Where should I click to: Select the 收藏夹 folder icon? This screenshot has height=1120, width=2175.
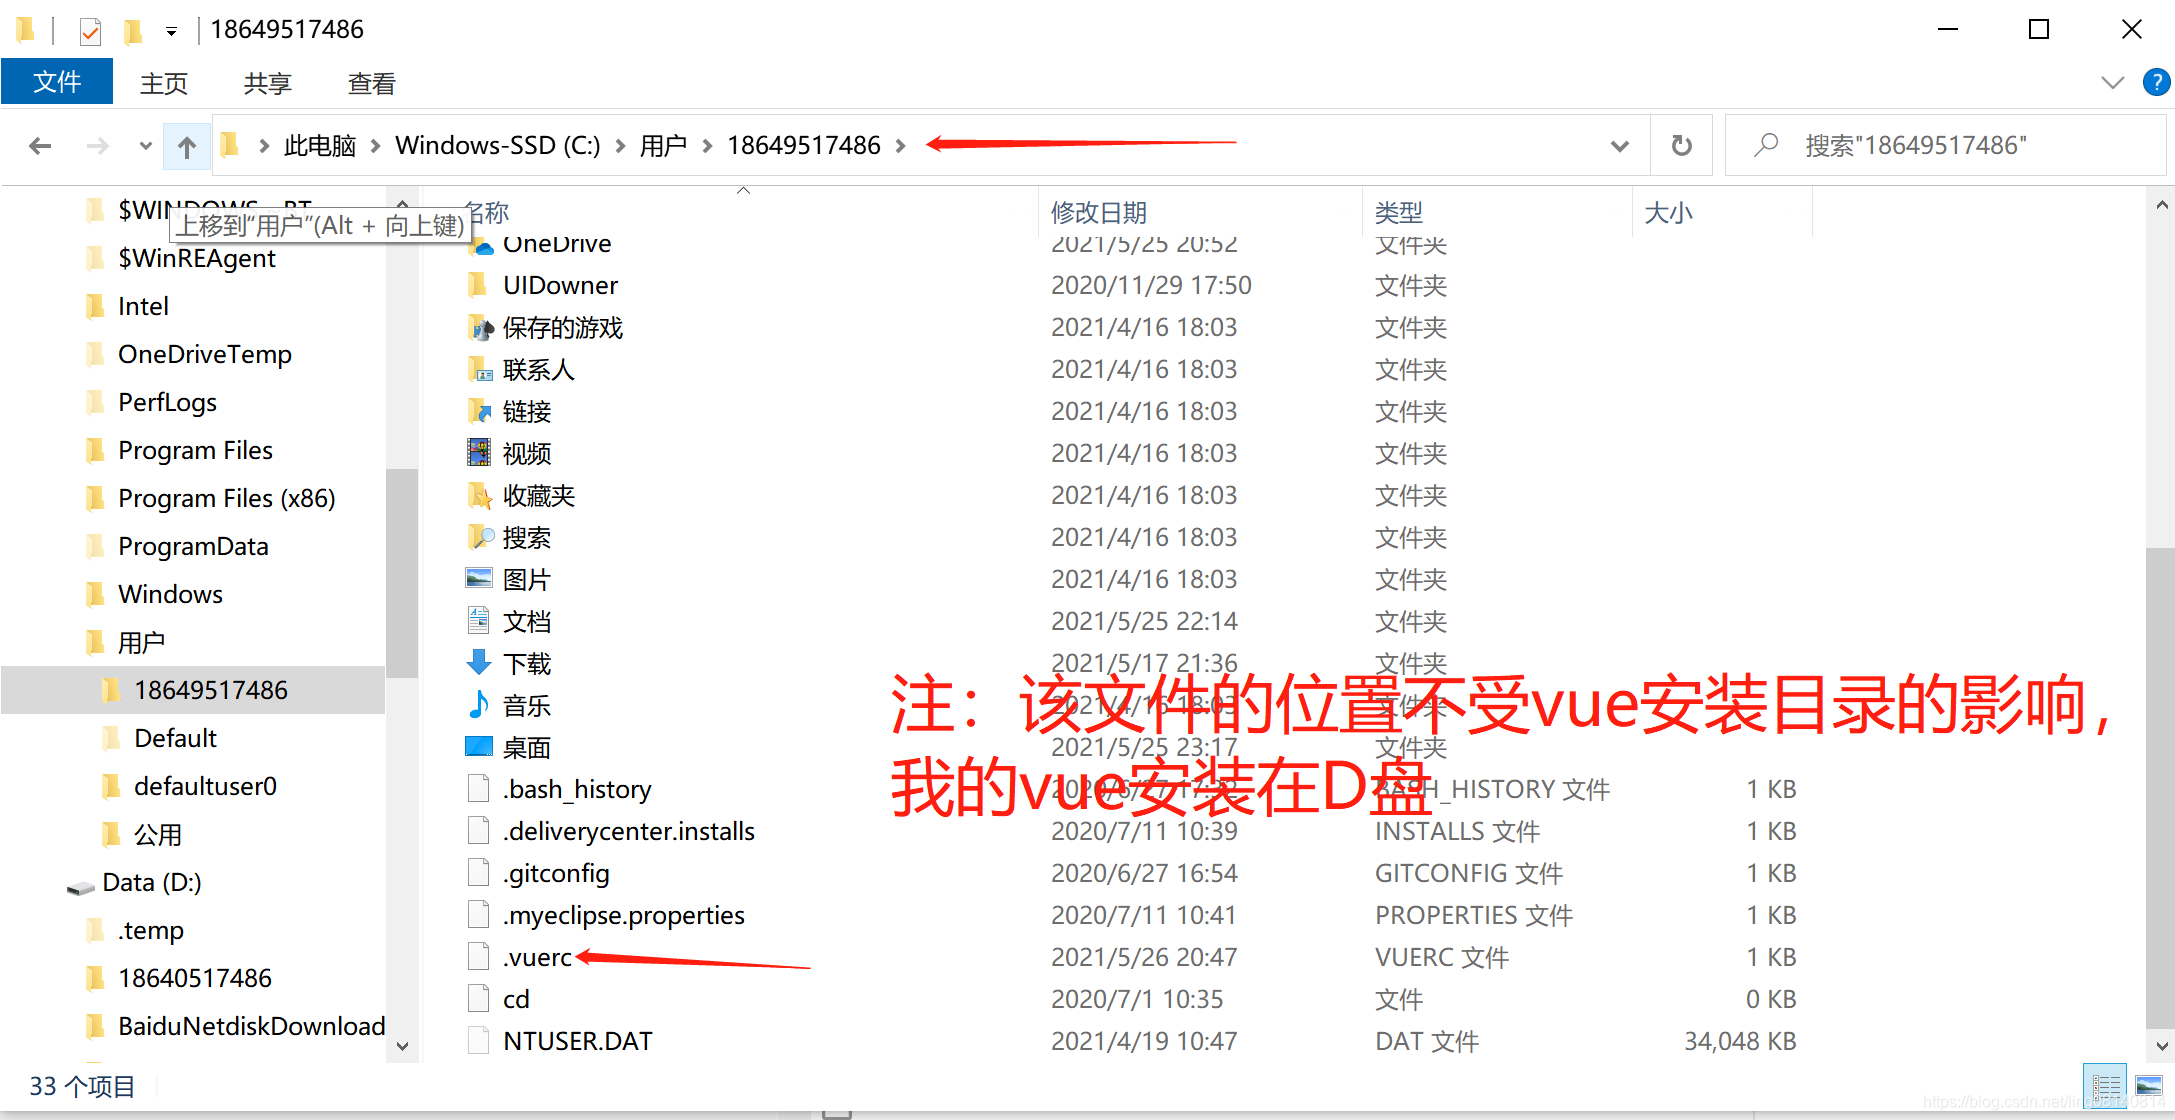[x=479, y=496]
